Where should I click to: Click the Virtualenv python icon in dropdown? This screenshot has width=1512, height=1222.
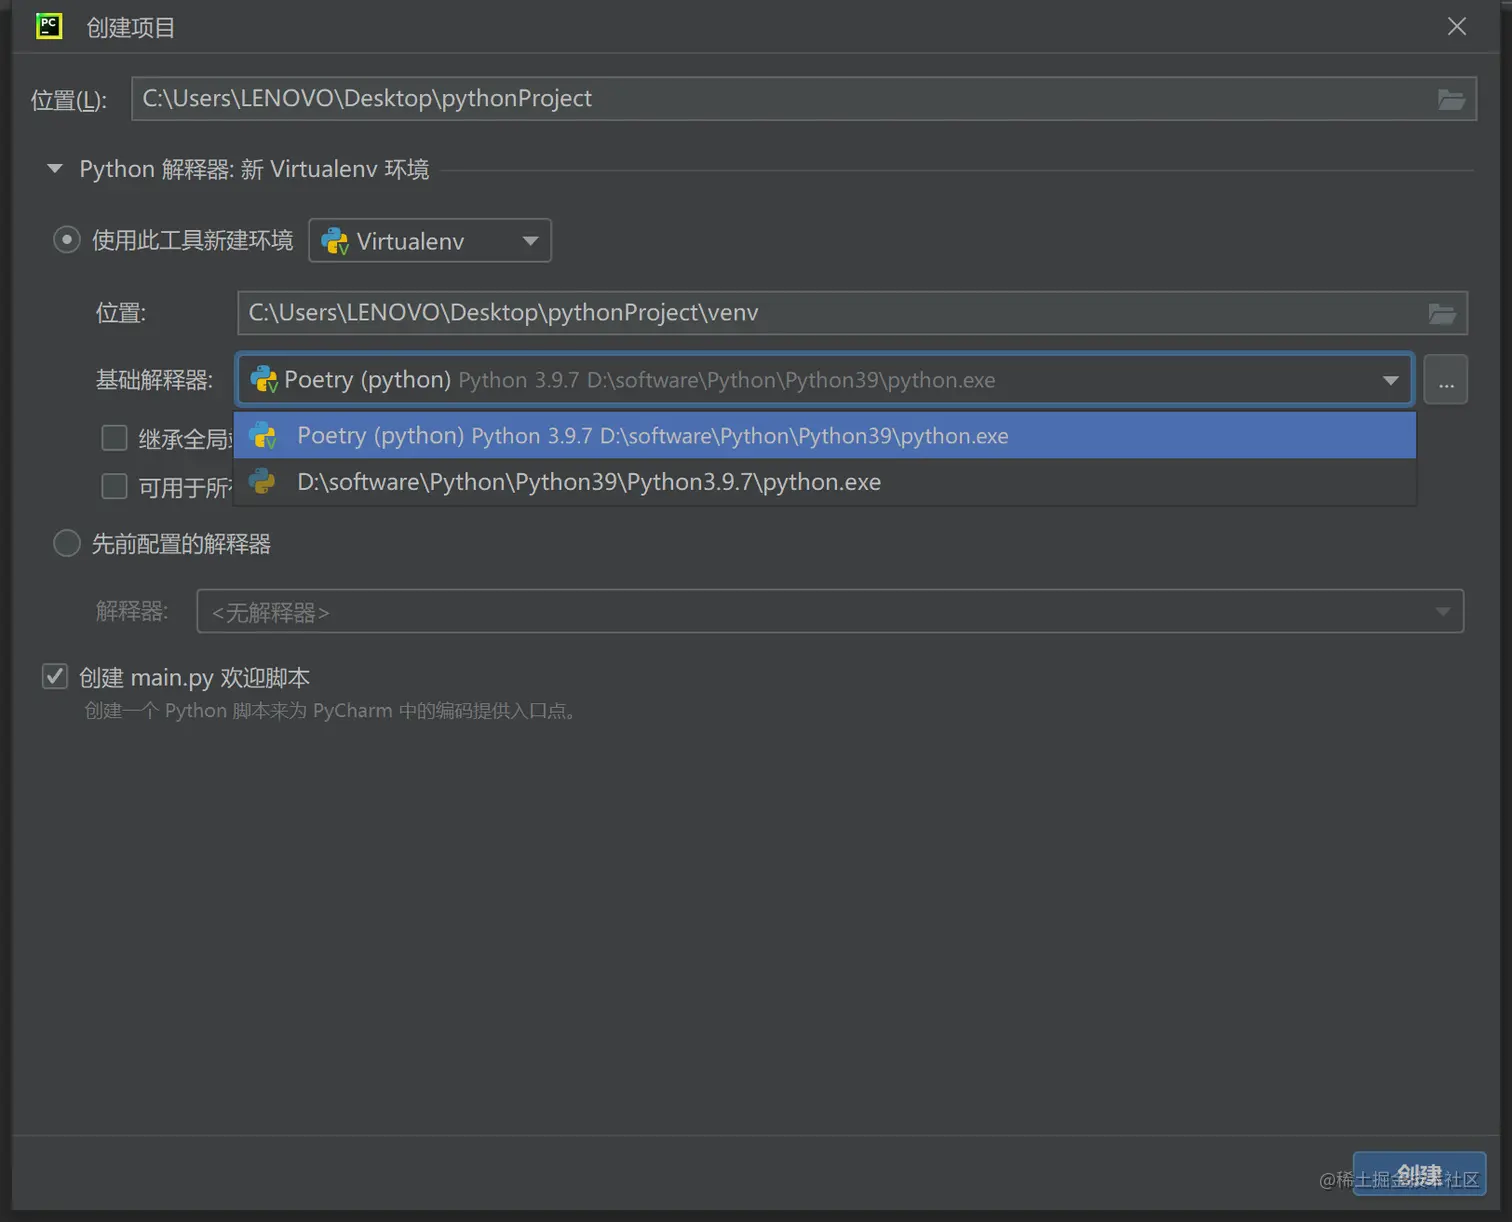(335, 241)
